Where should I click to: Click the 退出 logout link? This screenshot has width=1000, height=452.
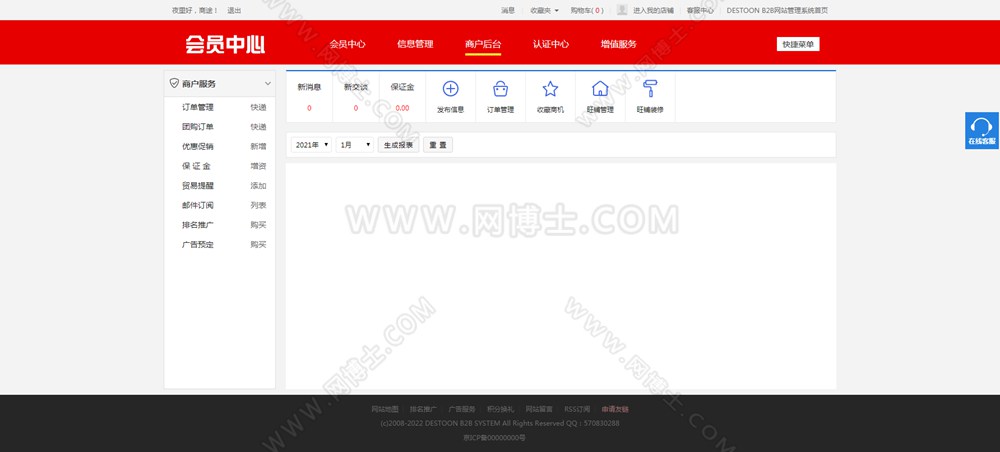tap(234, 10)
